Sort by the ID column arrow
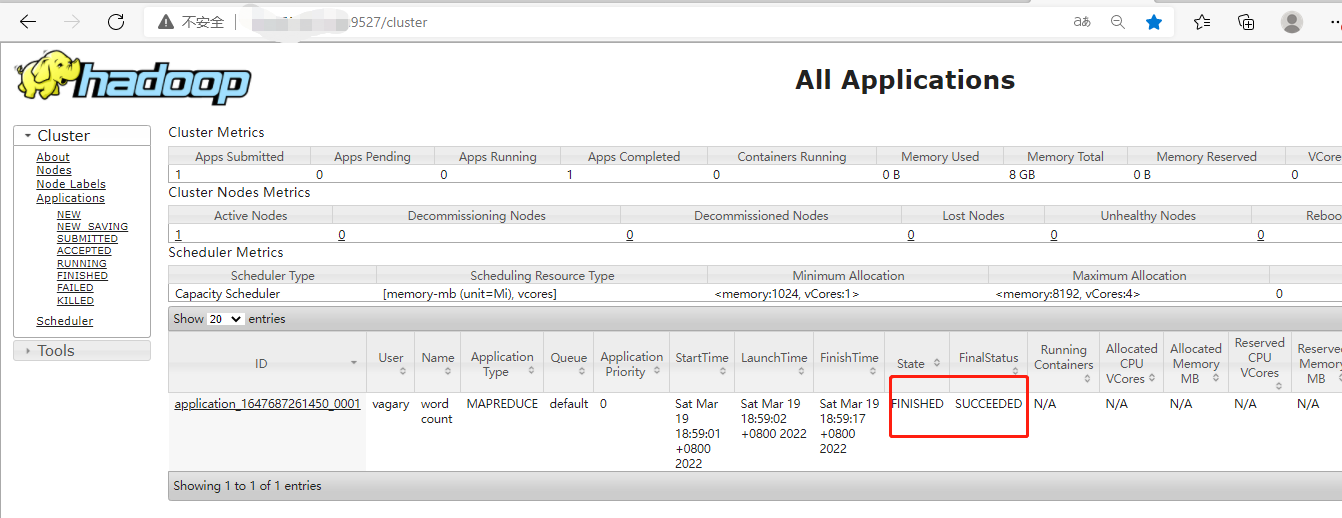This screenshot has height=518, width=1342. click(x=354, y=362)
